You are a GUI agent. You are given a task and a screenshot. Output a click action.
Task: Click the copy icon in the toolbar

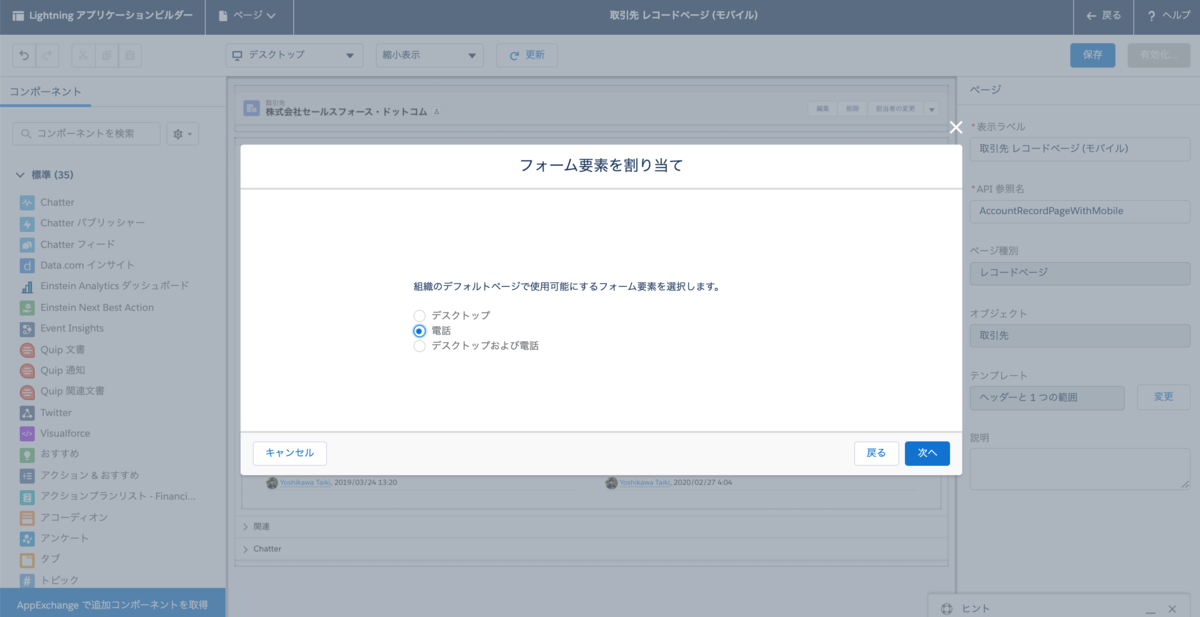tap(108, 55)
